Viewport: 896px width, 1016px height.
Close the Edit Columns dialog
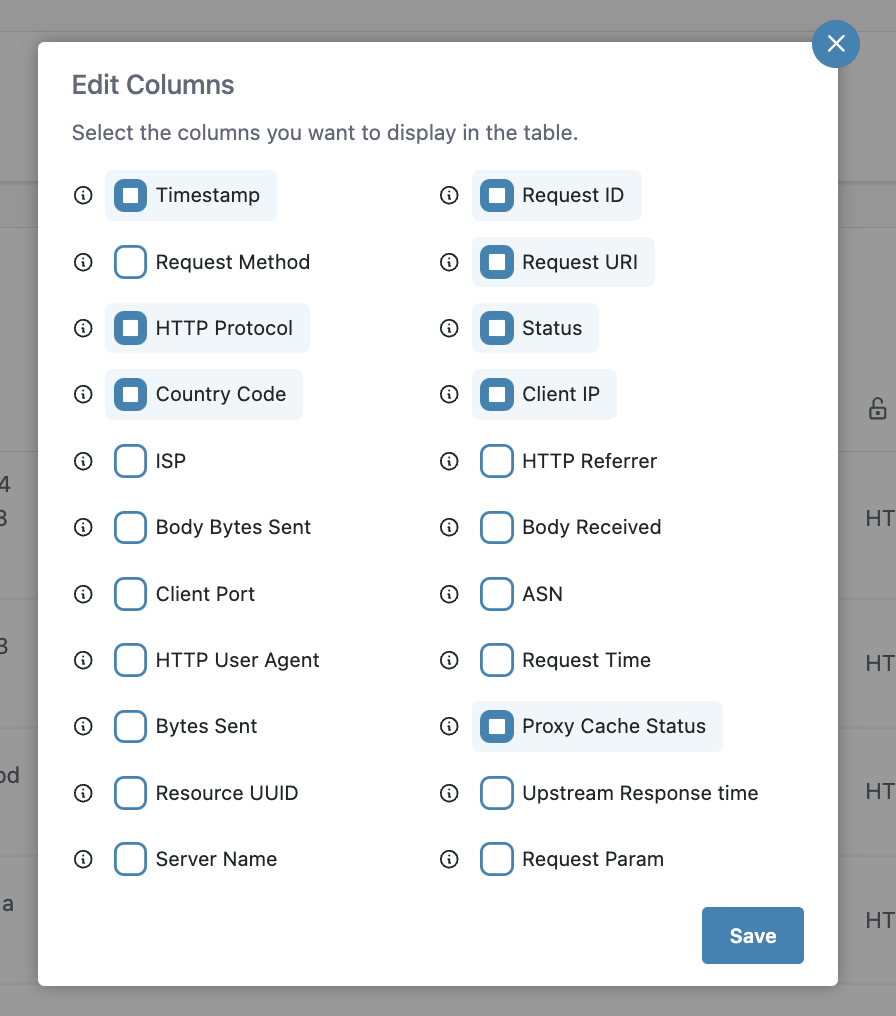[836, 44]
